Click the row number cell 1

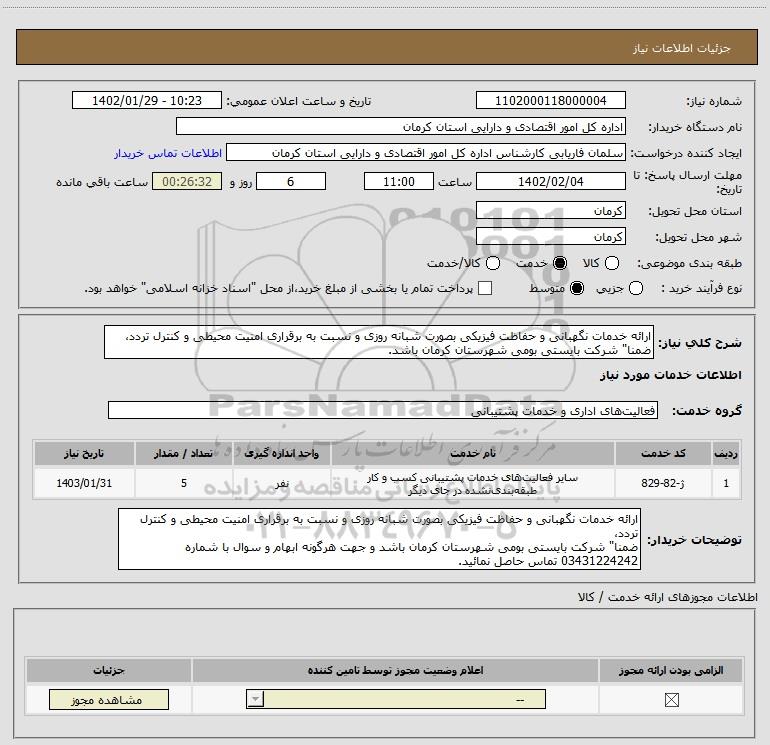pyautogui.click(x=726, y=483)
